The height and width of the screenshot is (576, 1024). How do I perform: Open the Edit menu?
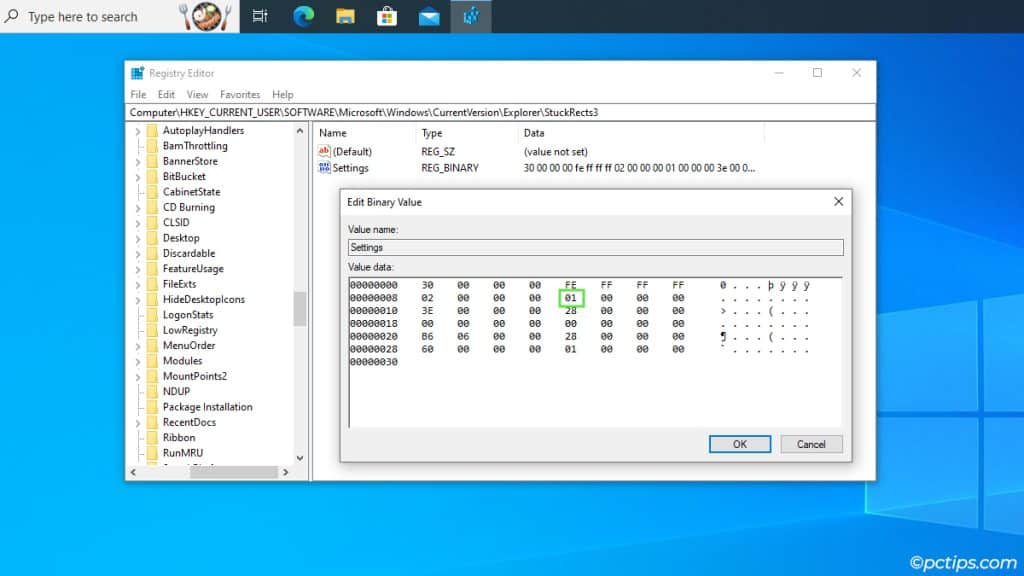[x=166, y=94]
